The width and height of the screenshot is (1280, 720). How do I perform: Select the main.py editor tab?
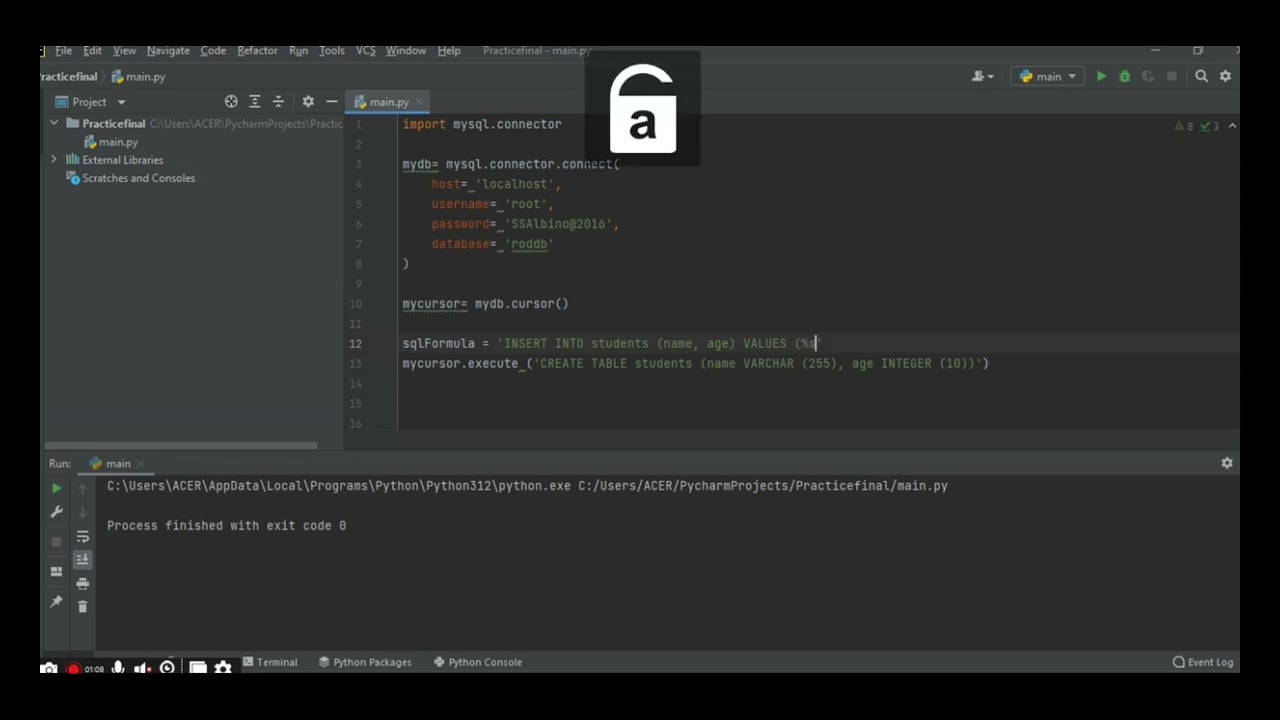[388, 102]
